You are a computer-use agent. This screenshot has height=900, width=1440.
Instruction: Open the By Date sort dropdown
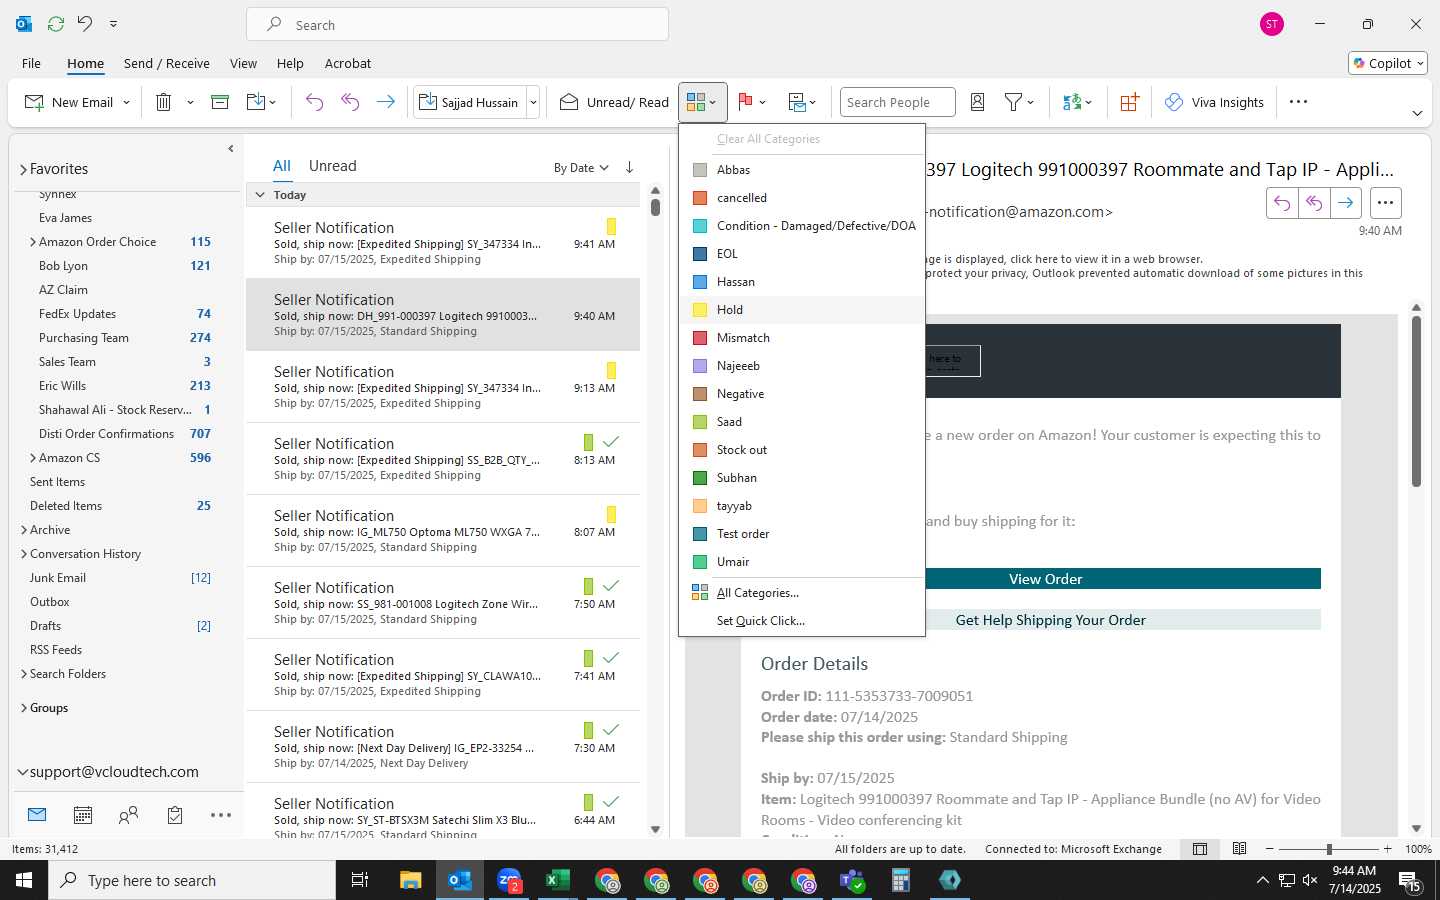(581, 168)
